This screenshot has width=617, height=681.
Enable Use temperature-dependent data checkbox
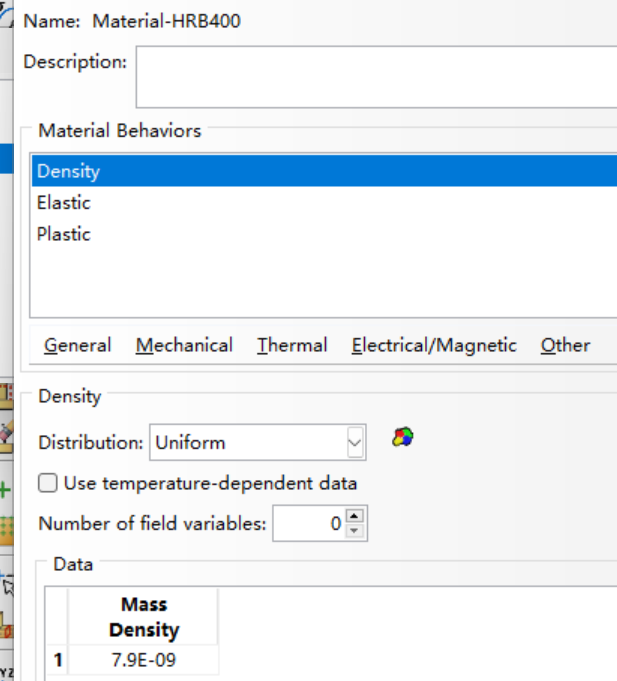point(47,483)
